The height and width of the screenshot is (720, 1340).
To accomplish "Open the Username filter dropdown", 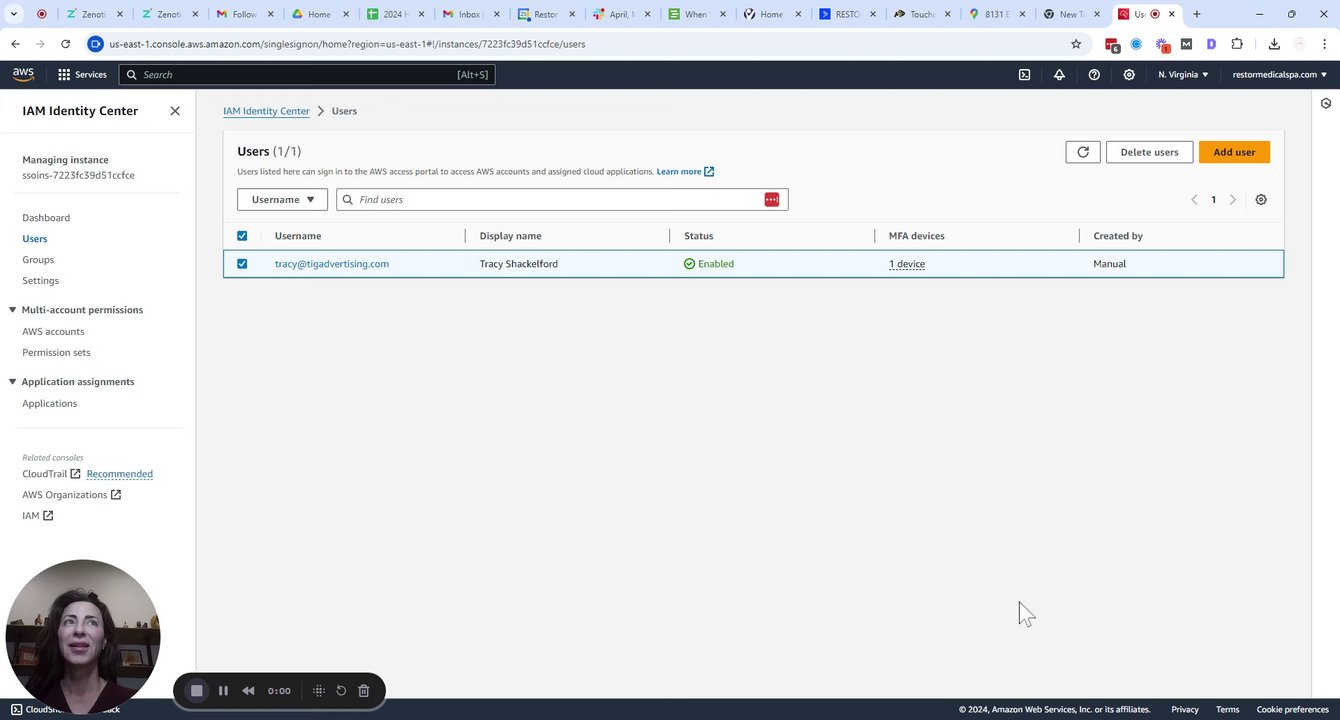I will [x=282, y=199].
